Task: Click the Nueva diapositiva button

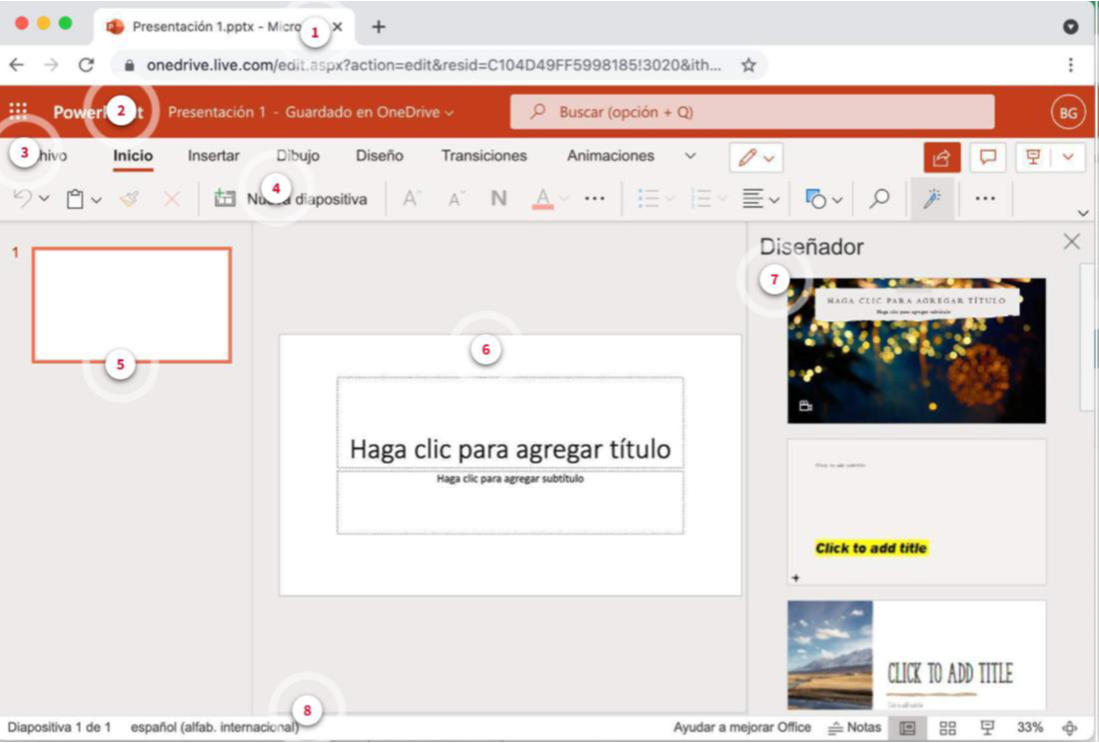Action: 291,199
